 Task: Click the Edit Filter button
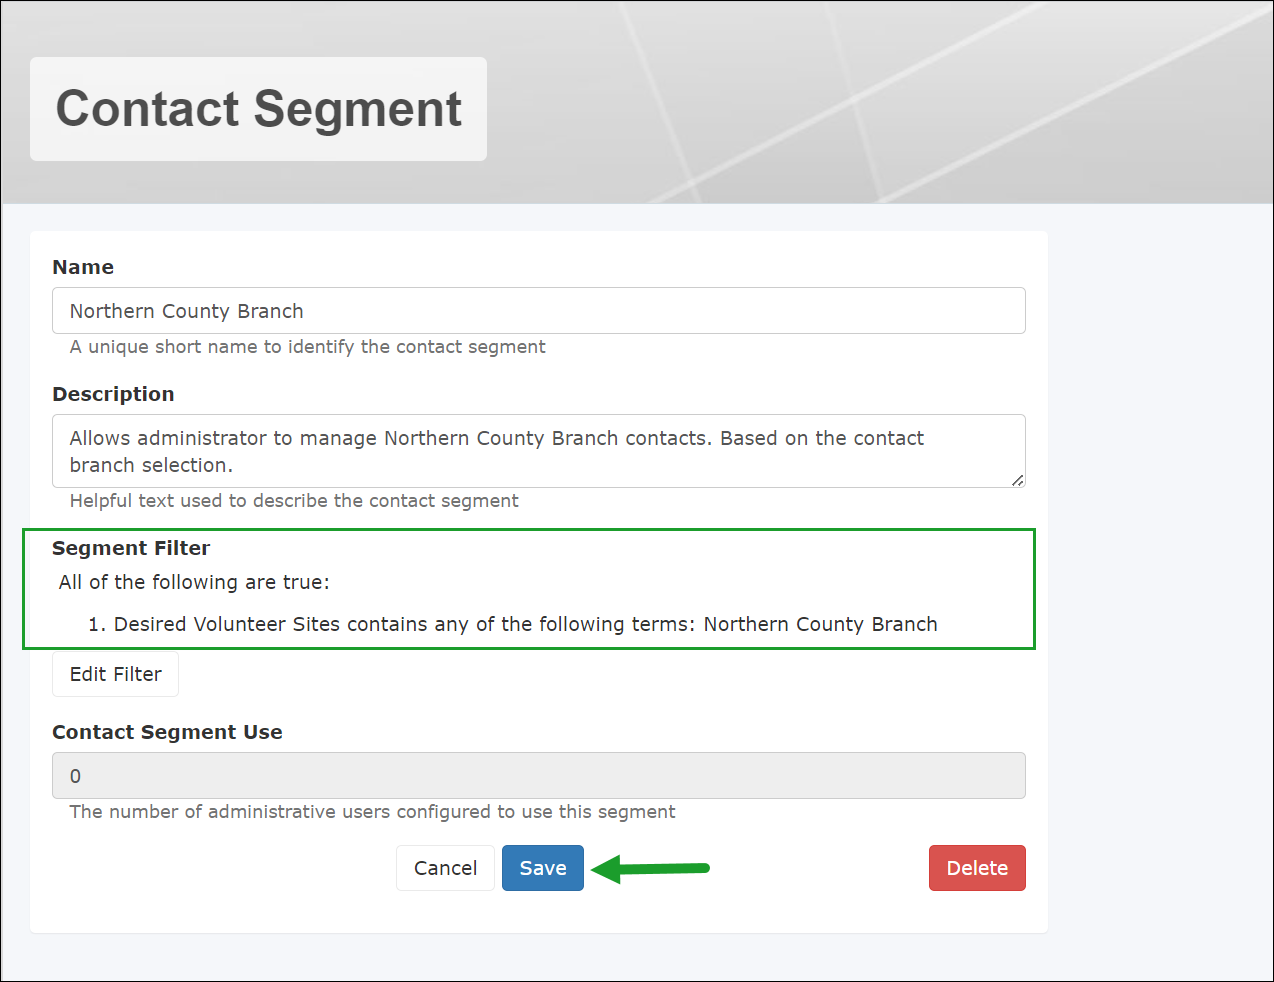[115, 674]
